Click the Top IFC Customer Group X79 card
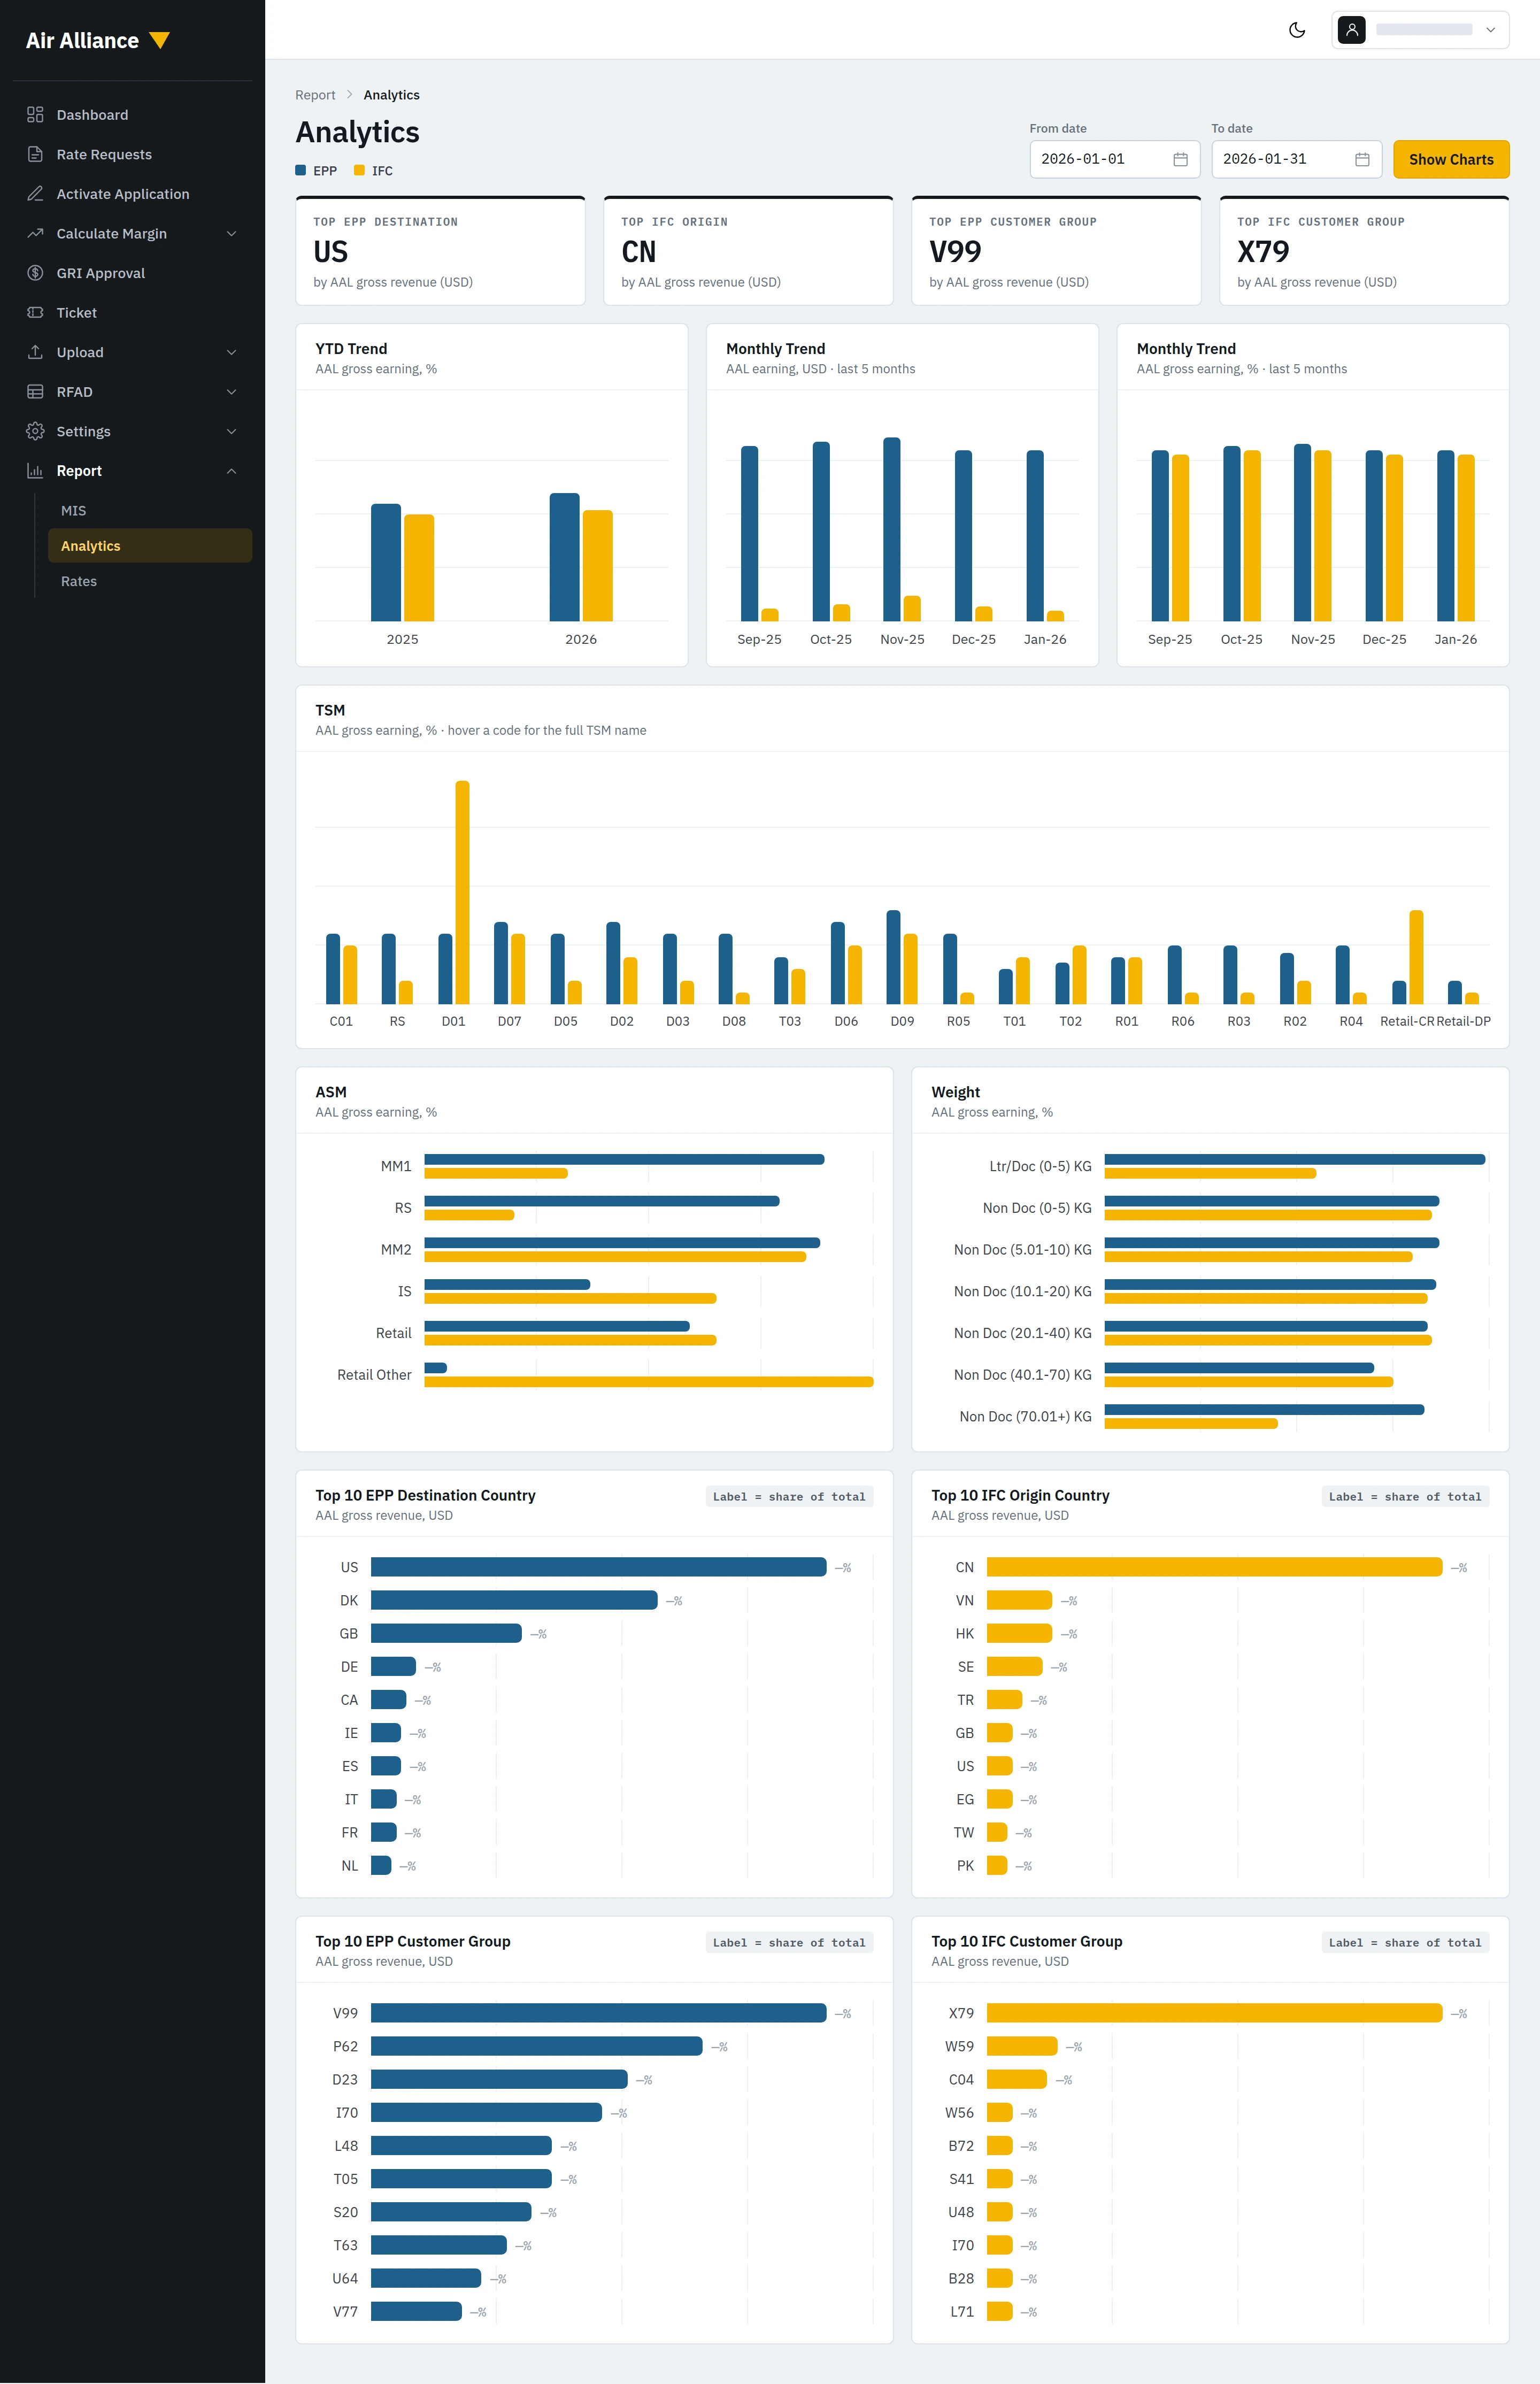The height and width of the screenshot is (2384, 1540). (1364, 251)
